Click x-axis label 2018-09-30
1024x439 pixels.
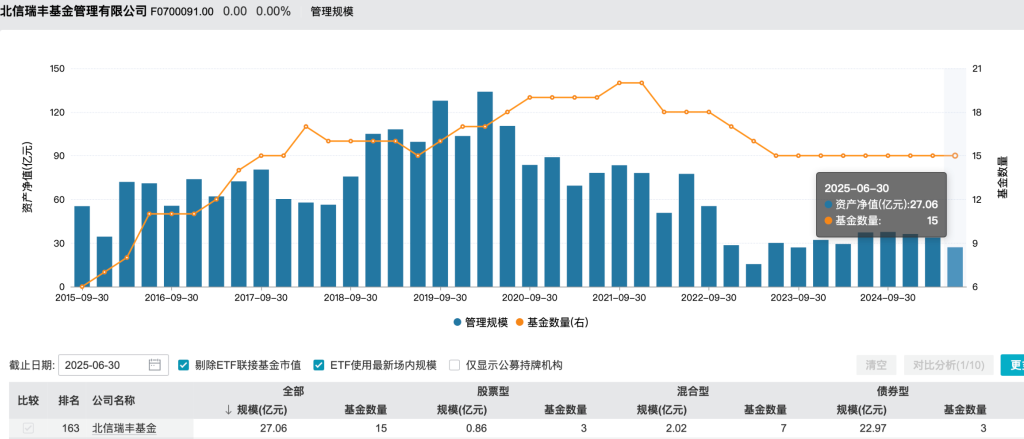tap(350, 297)
